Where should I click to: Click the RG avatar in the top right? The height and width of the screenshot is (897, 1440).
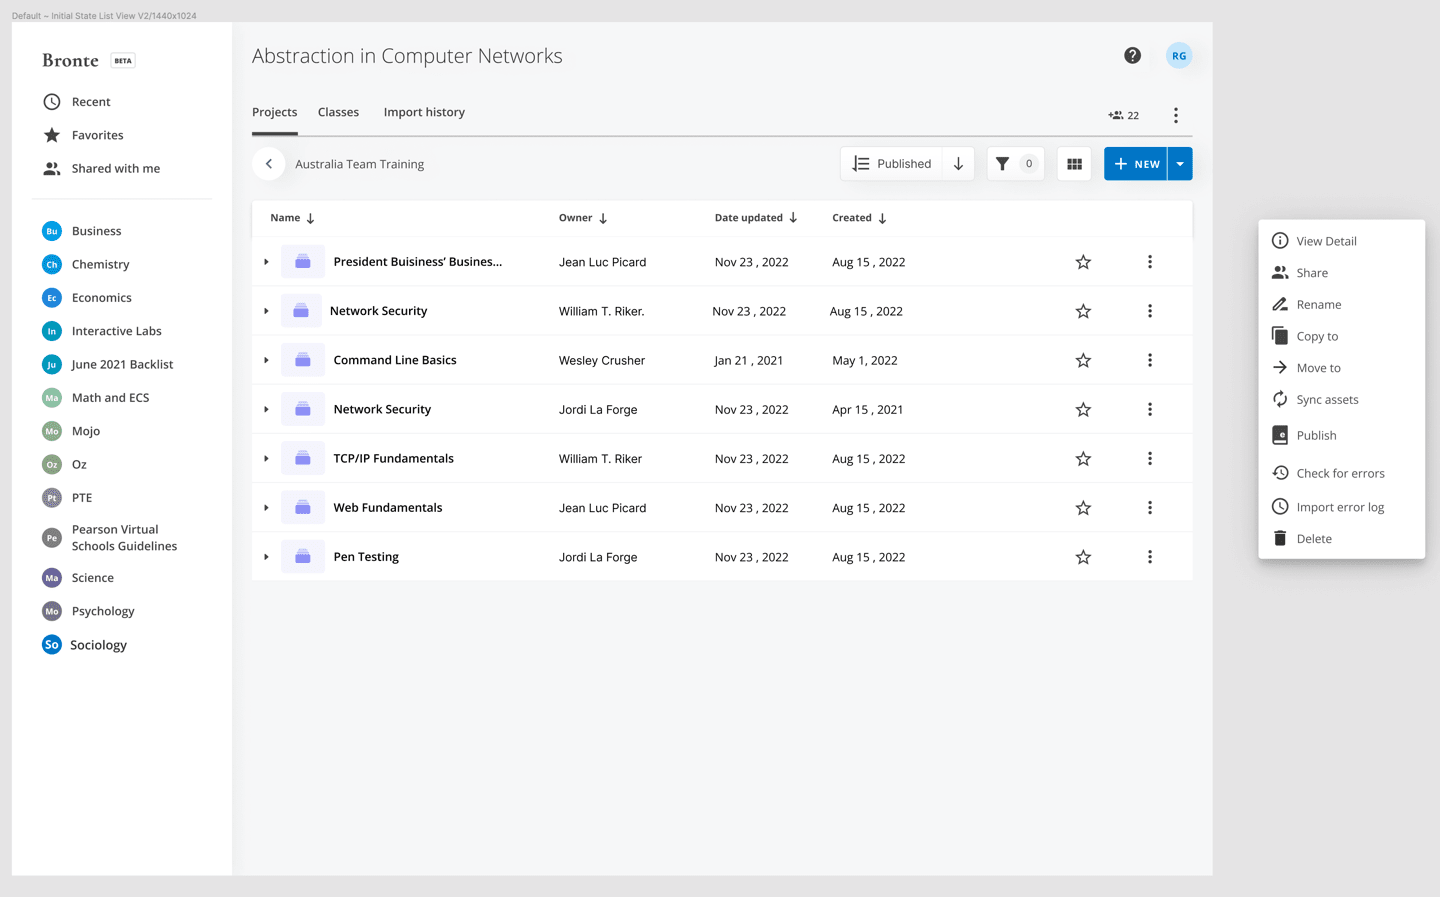point(1179,55)
